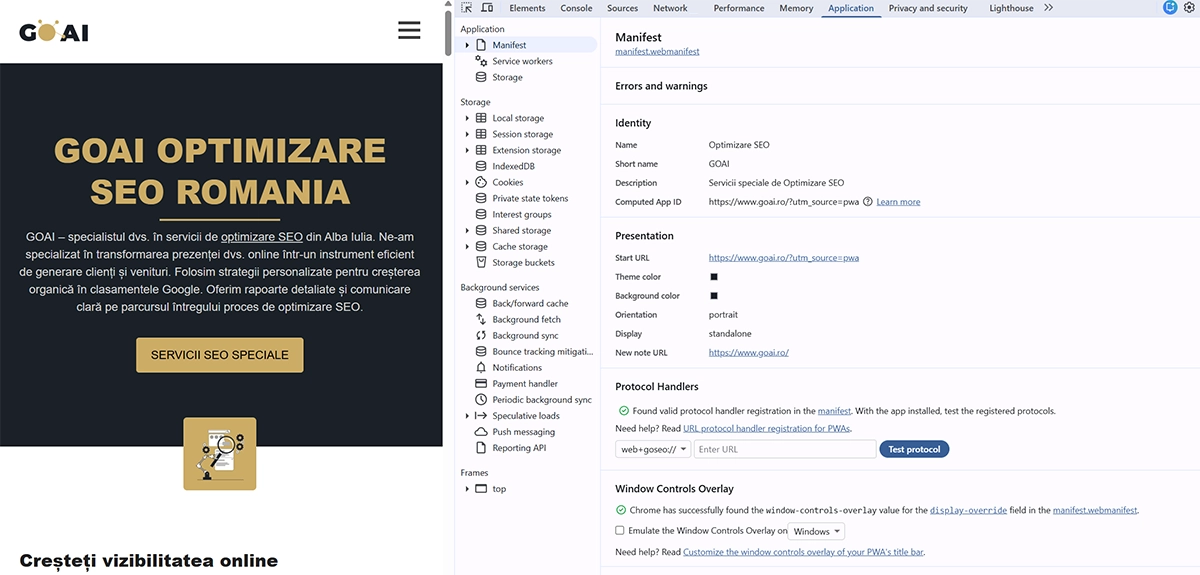
Task: Click SERVICII SEO SPECIALE button
Action: [220, 355]
